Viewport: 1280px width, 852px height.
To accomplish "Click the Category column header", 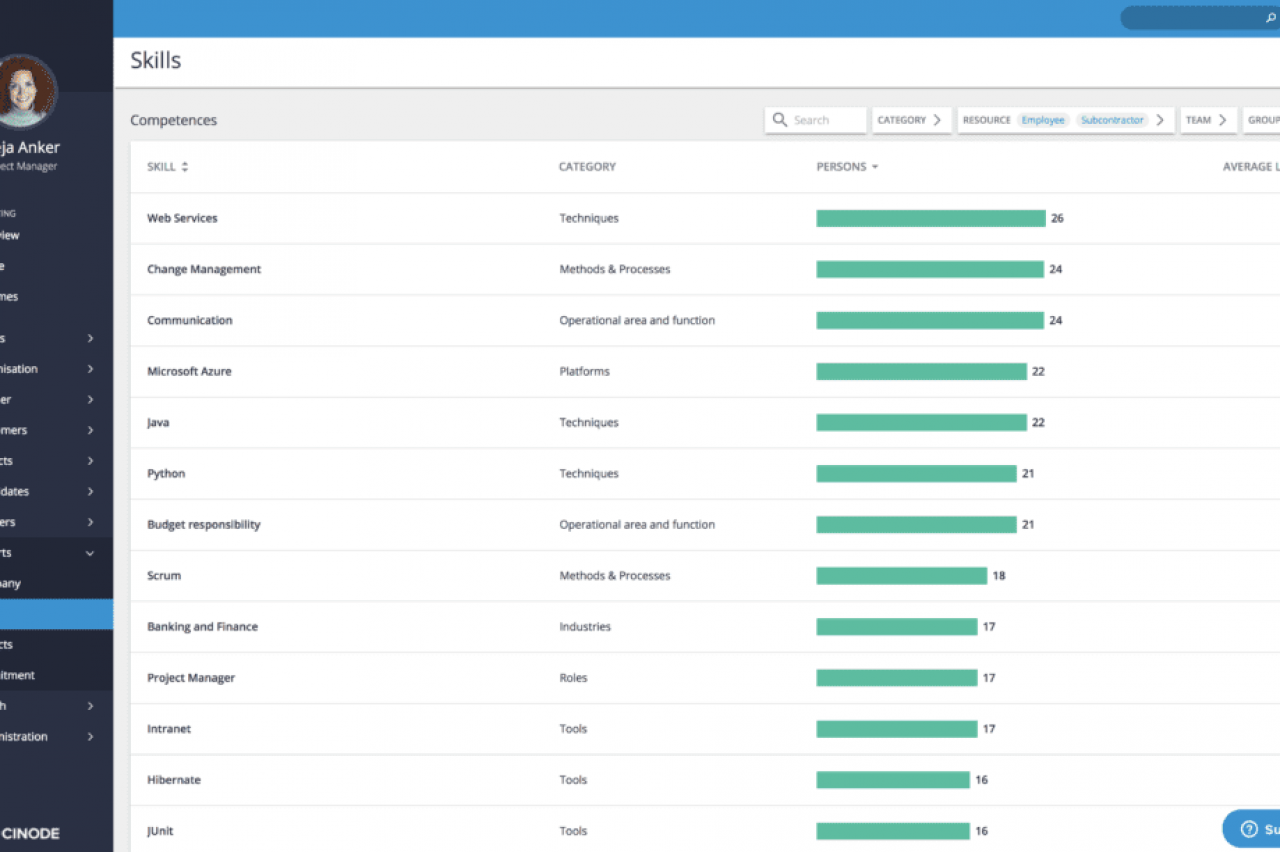I will (x=587, y=167).
